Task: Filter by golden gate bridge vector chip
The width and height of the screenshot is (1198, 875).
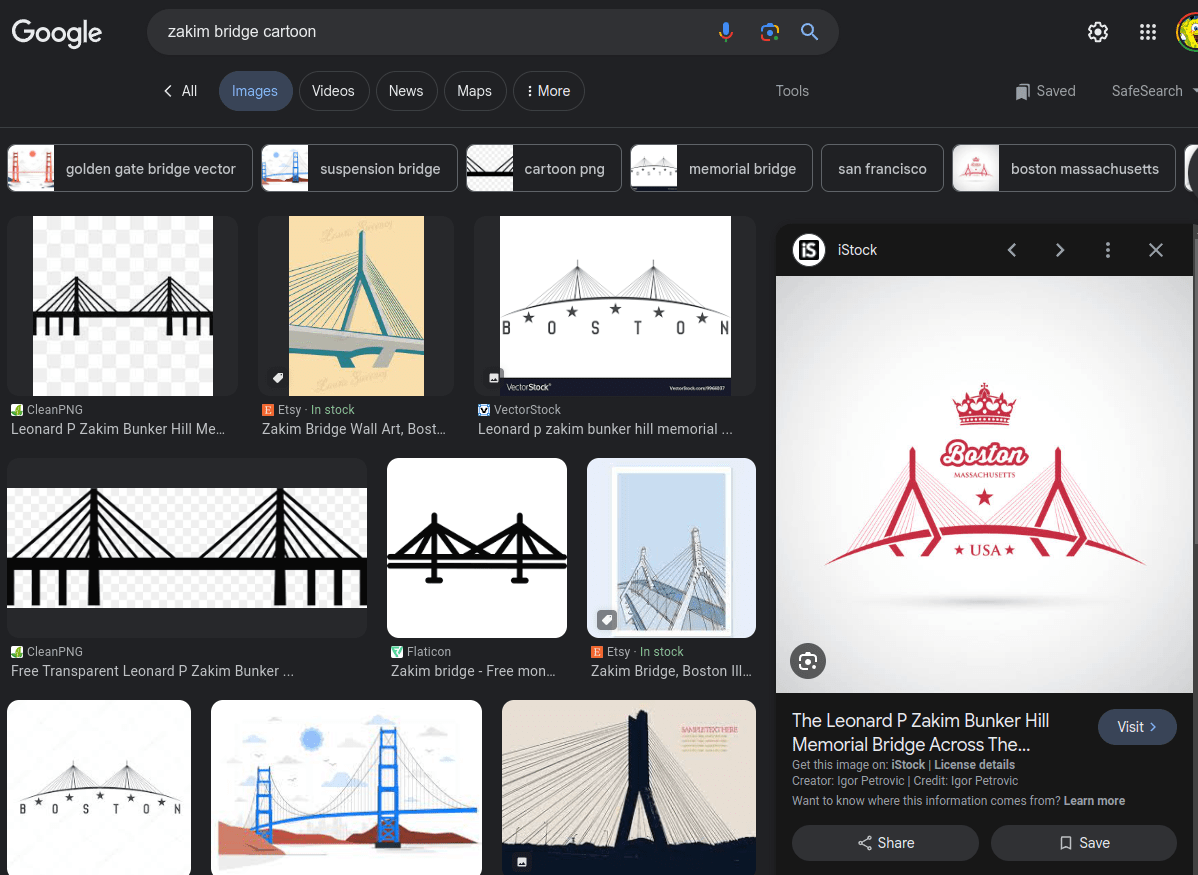Action: 130,168
